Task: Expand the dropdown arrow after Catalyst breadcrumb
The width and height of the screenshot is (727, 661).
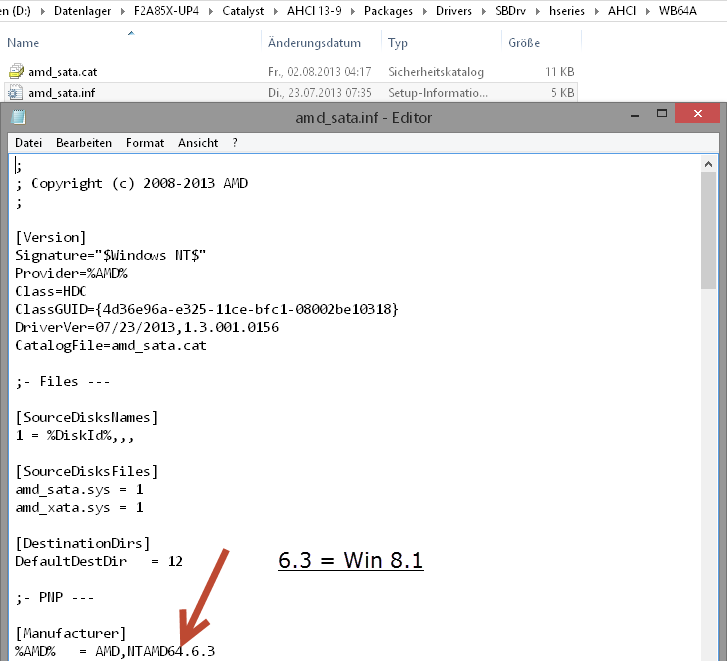Action: 275,11
